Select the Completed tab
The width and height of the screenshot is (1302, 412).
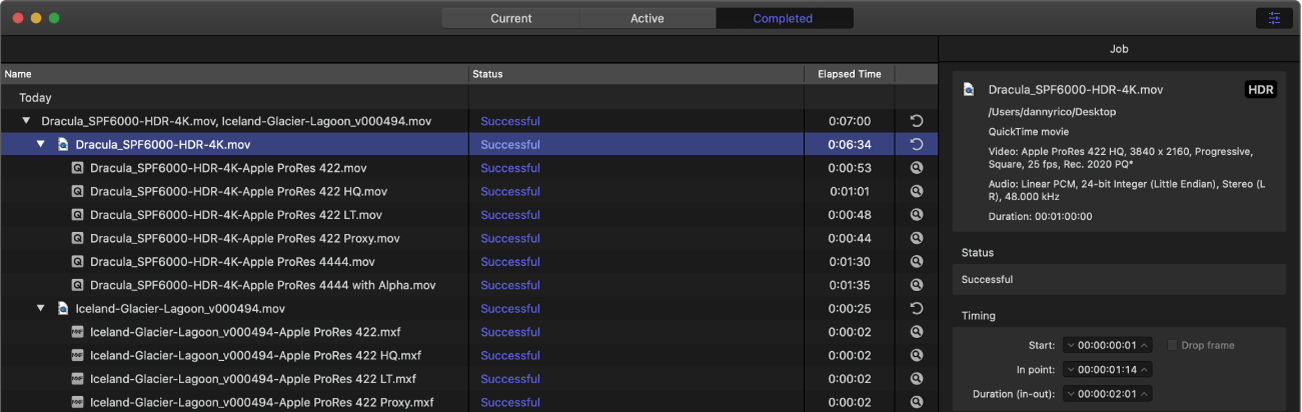click(x=783, y=18)
